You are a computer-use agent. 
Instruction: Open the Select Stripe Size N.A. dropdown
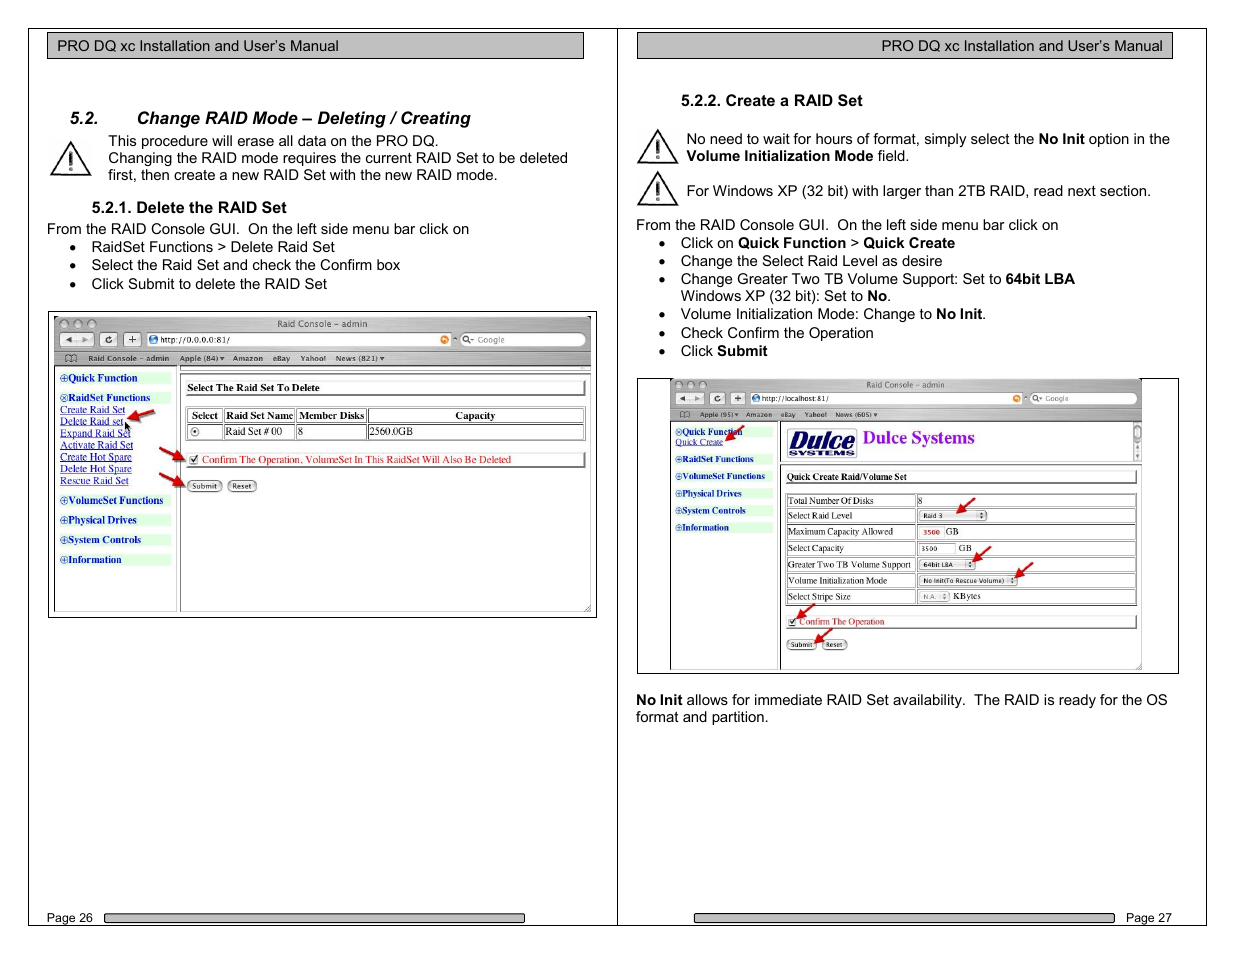934,597
